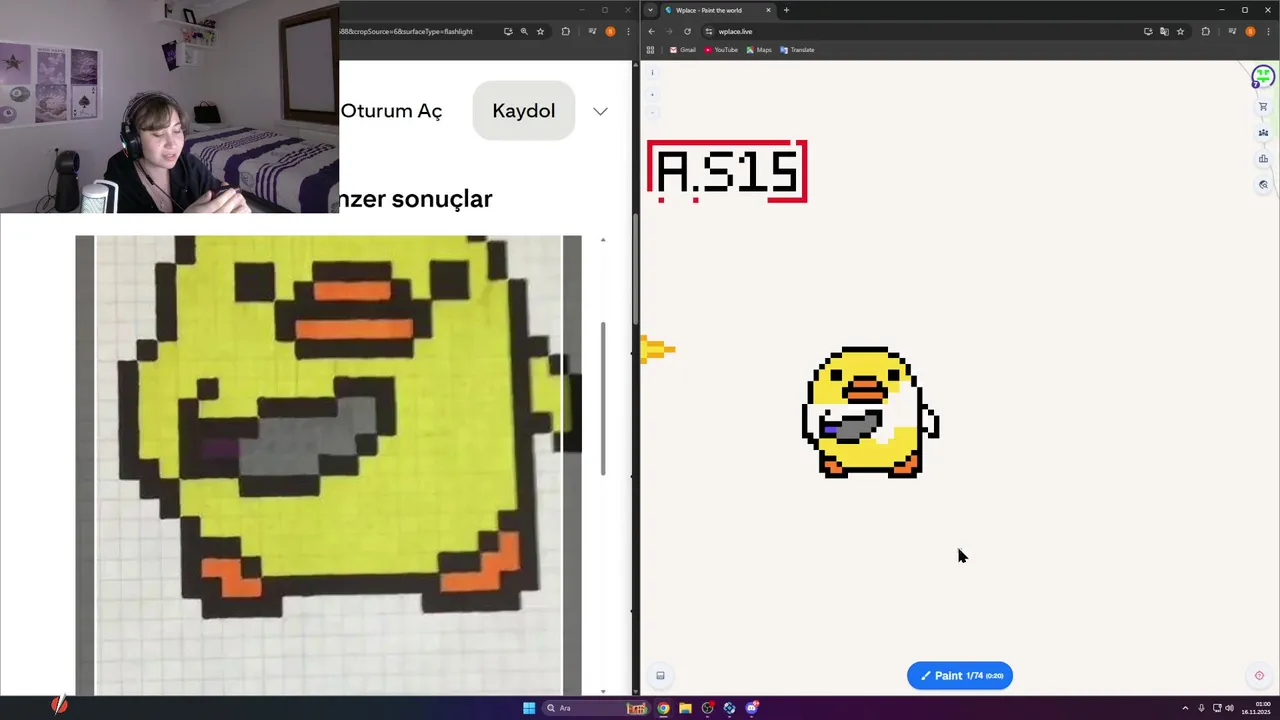Image resolution: width=1280 pixels, height=720 pixels.
Task: Click the Kaydol button
Action: pos(523,111)
